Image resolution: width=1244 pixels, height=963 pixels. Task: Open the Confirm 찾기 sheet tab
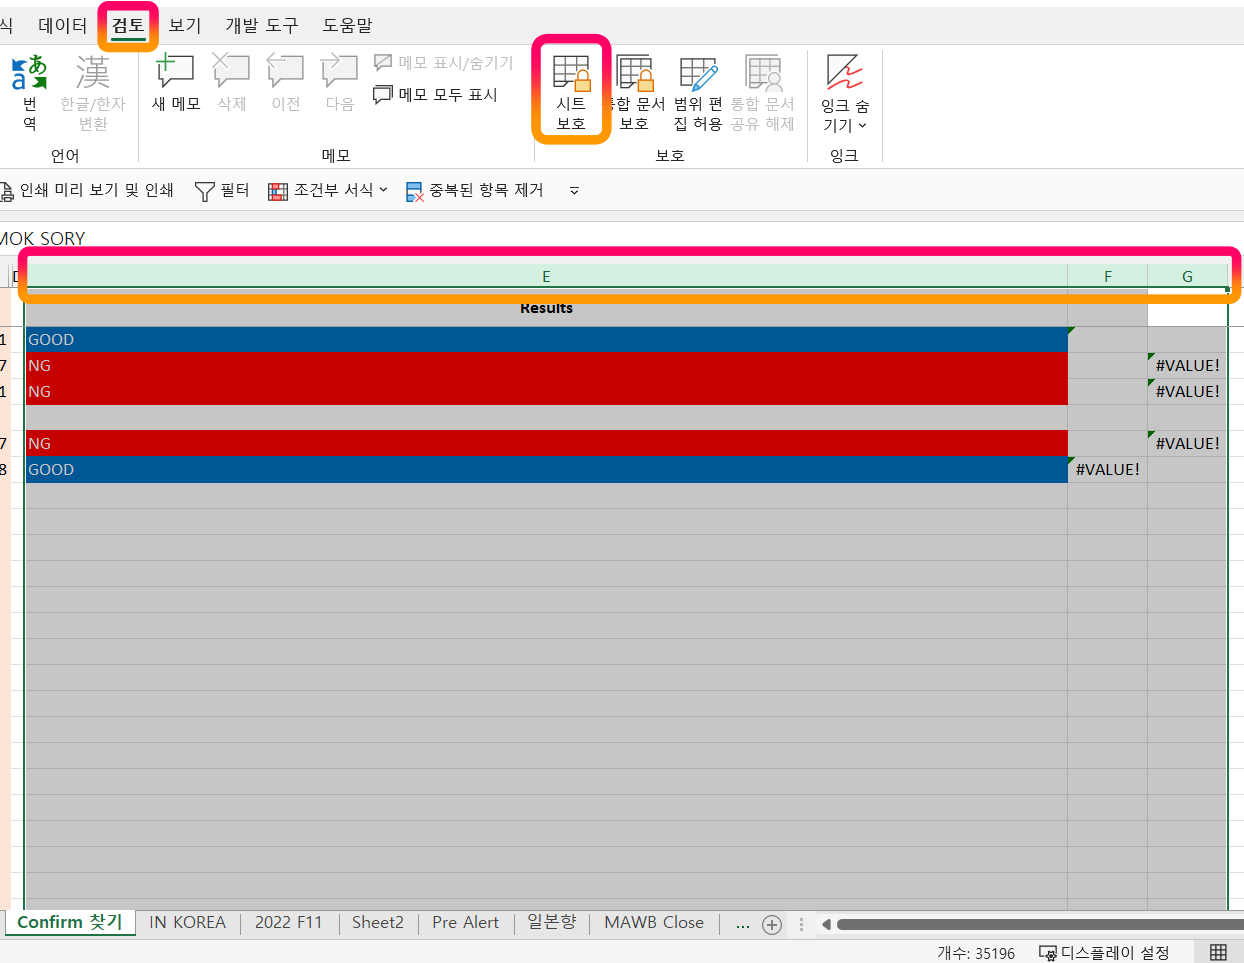coord(69,922)
